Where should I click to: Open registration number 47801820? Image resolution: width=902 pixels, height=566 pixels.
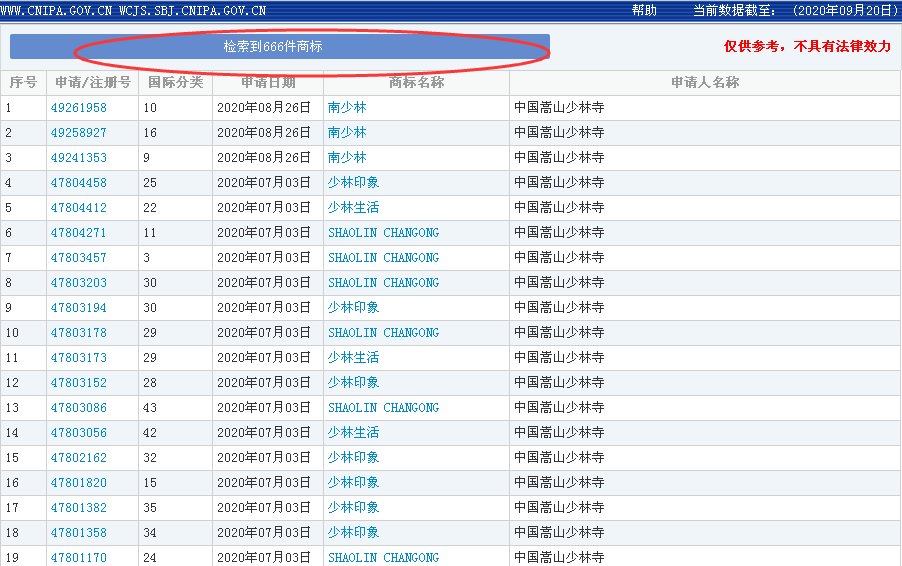pyautogui.click(x=79, y=483)
